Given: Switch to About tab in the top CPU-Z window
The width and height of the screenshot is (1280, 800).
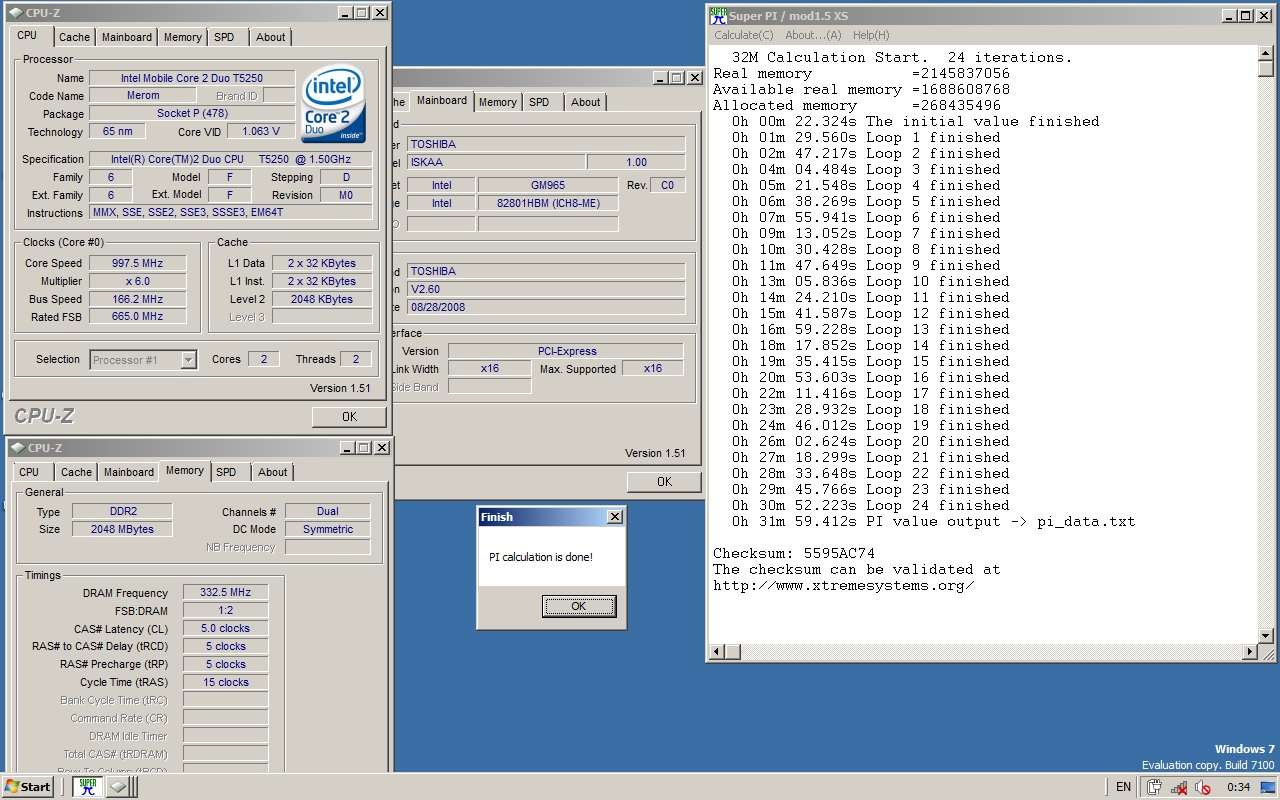Looking at the screenshot, I should [x=271, y=37].
